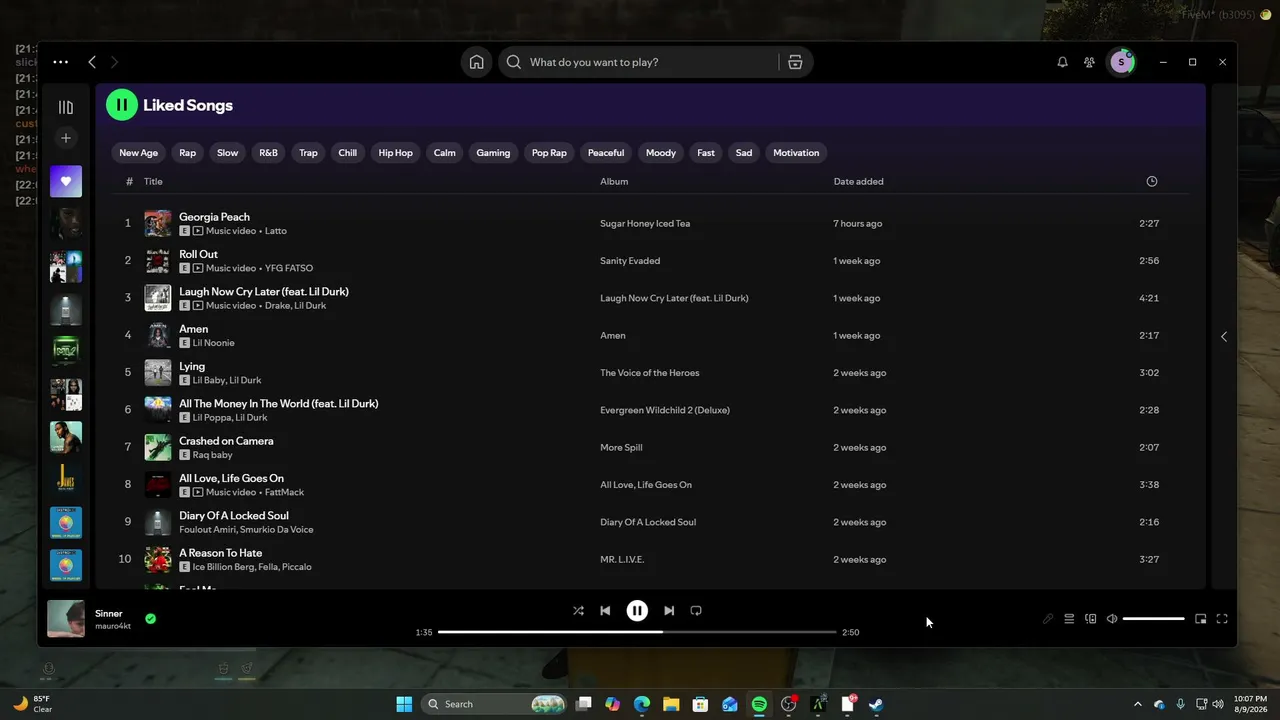Screen dimensions: 1280x720
Task: Mute Spotify using the speaker icon
Action: click(x=1112, y=619)
